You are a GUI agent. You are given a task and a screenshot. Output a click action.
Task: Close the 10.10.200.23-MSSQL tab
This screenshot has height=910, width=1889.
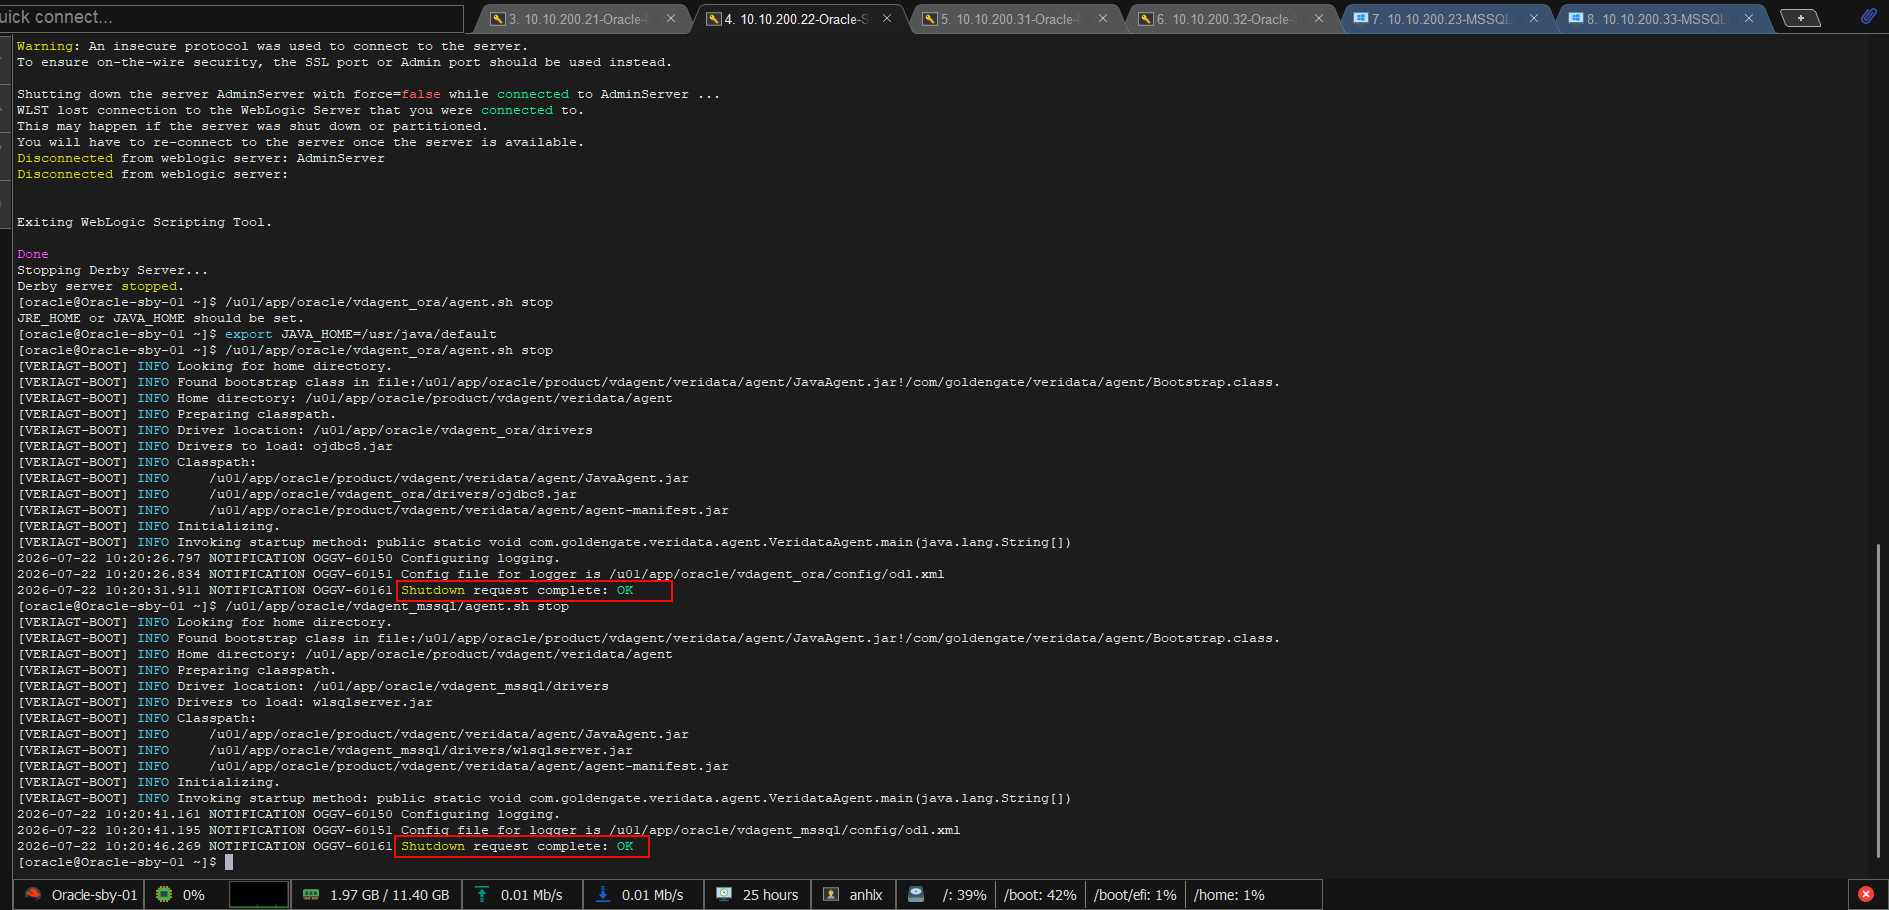1534,18
